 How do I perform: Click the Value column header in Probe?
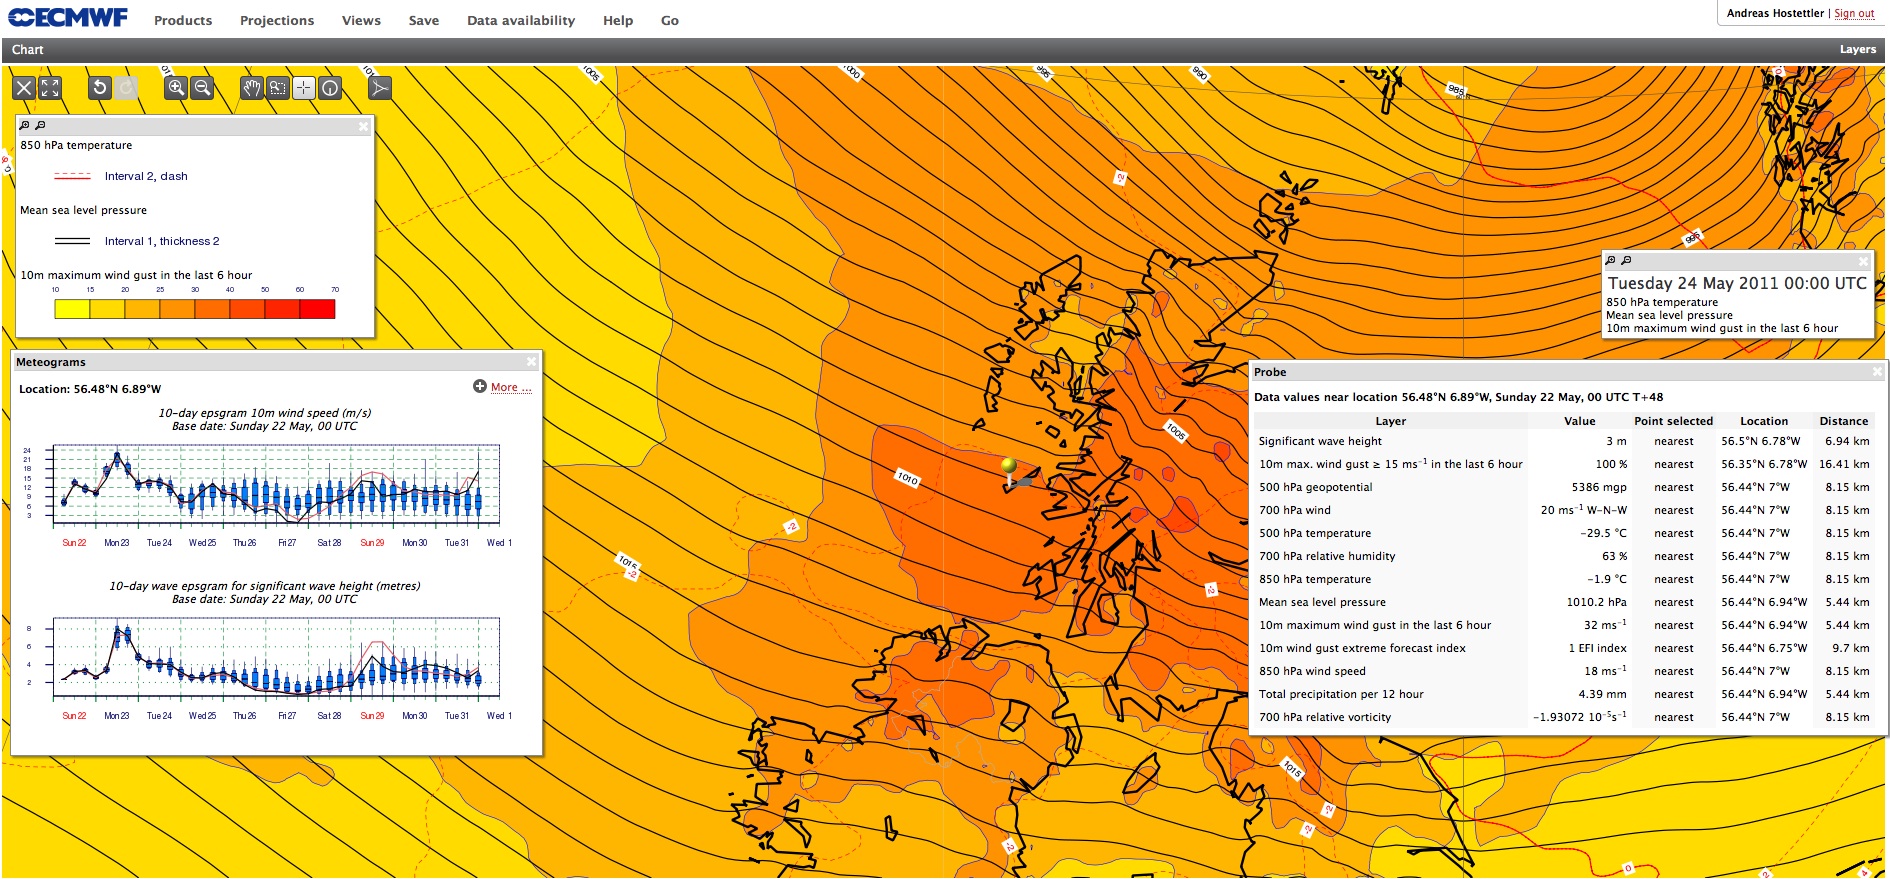(1580, 421)
